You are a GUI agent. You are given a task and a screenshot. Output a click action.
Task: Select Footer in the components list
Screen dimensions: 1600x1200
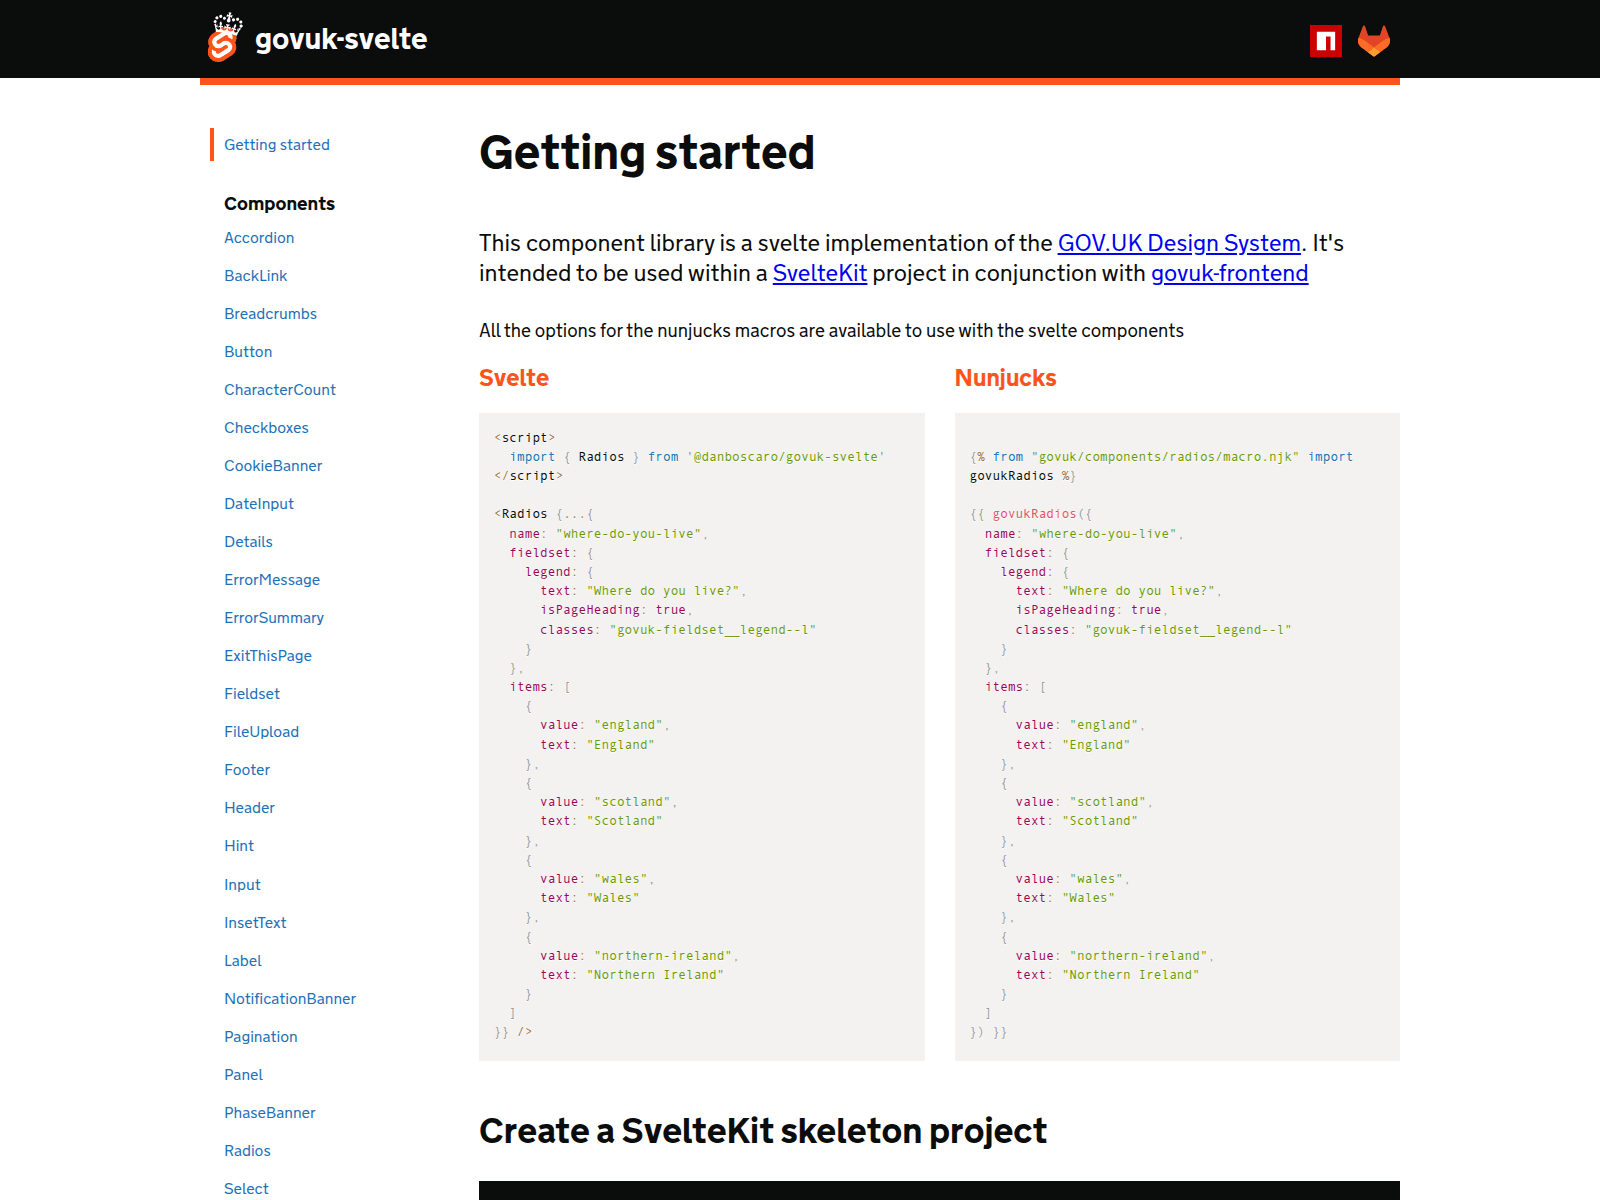click(247, 770)
